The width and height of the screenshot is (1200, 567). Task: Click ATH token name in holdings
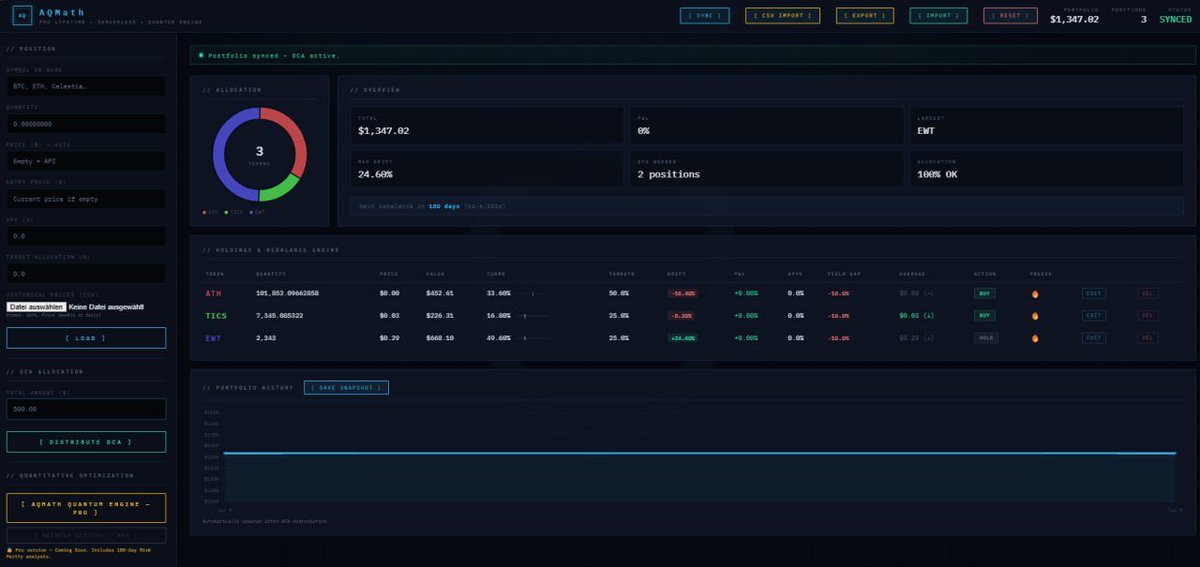tap(213, 294)
